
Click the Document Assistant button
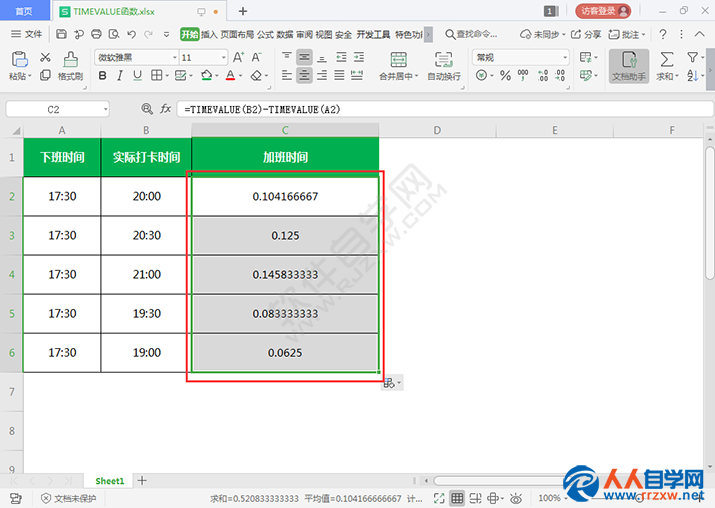tap(629, 66)
